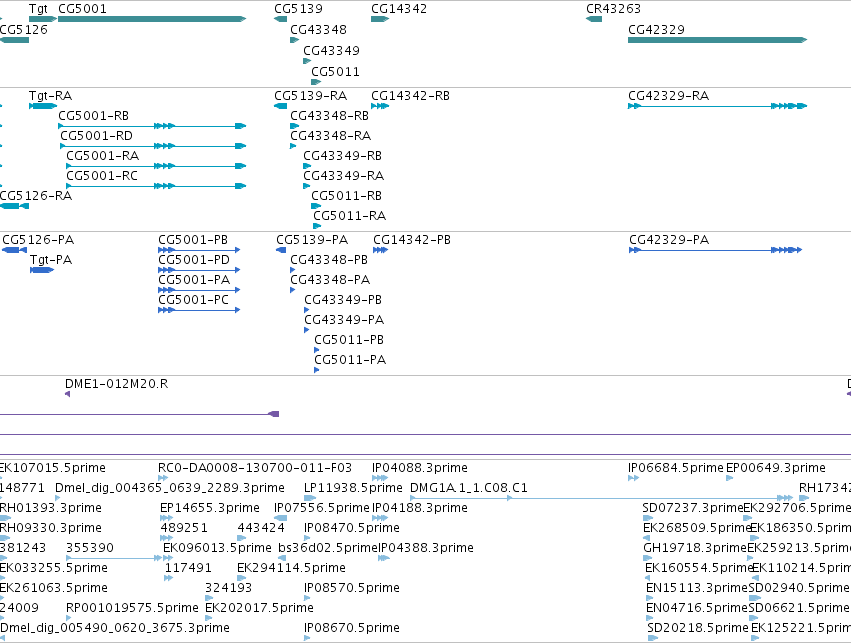Click the CG5139 gene label
851x643 pixels.
click(298, 9)
